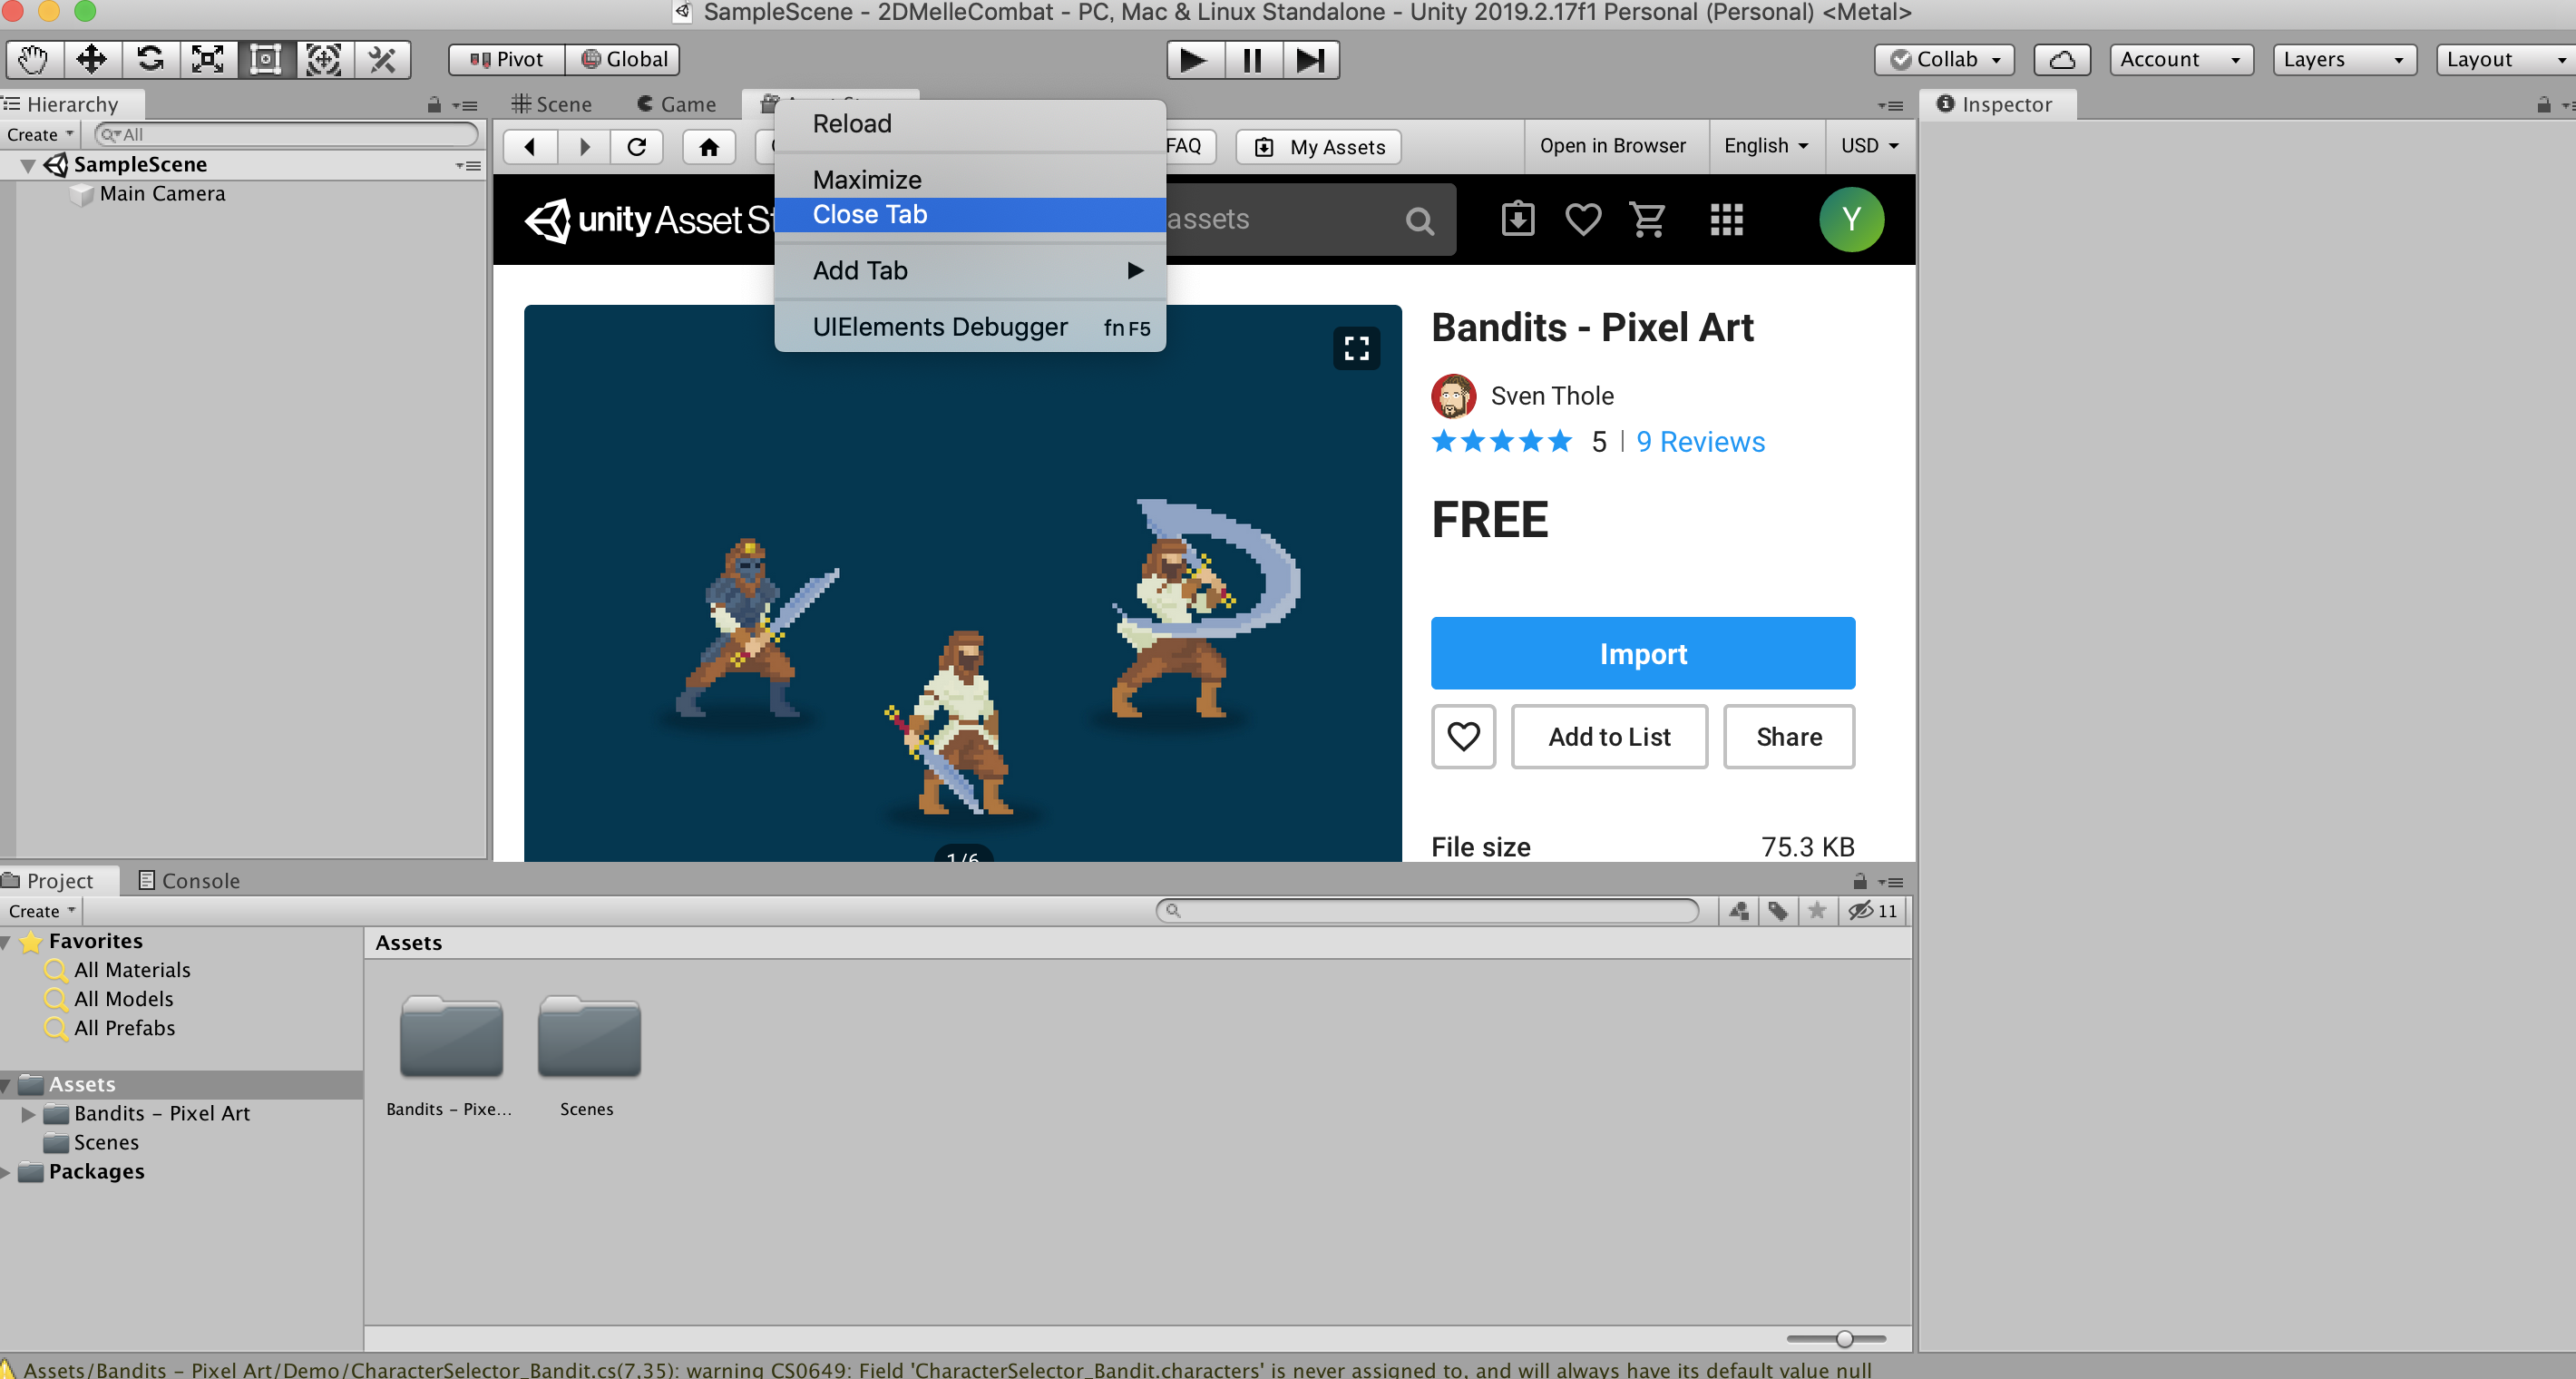The height and width of the screenshot is (1379, 2576).
Task: Switch to the Console tab
Action: (x=189, y=880)
